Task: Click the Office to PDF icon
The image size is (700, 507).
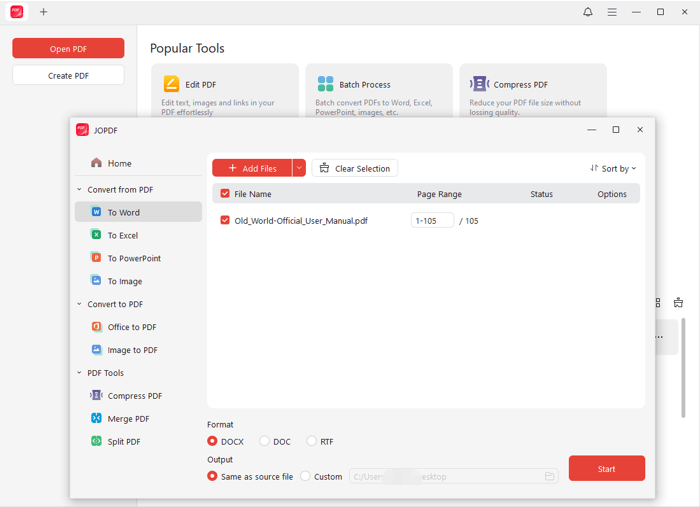Action: tap(96, 327)
